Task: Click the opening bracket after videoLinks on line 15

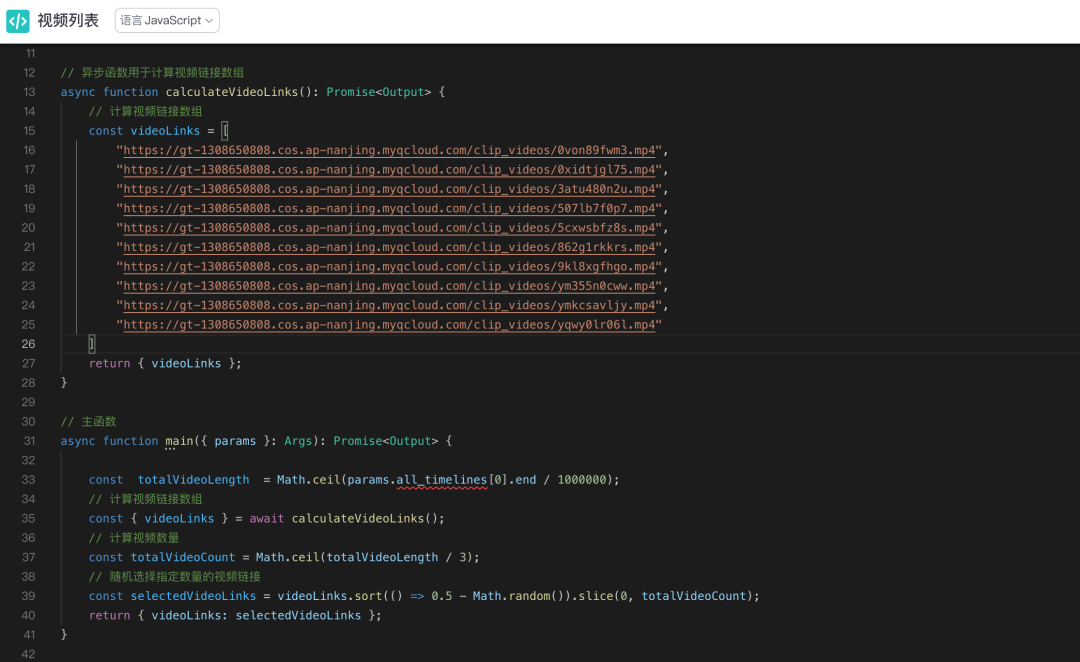Action: [x=226, y=131]
